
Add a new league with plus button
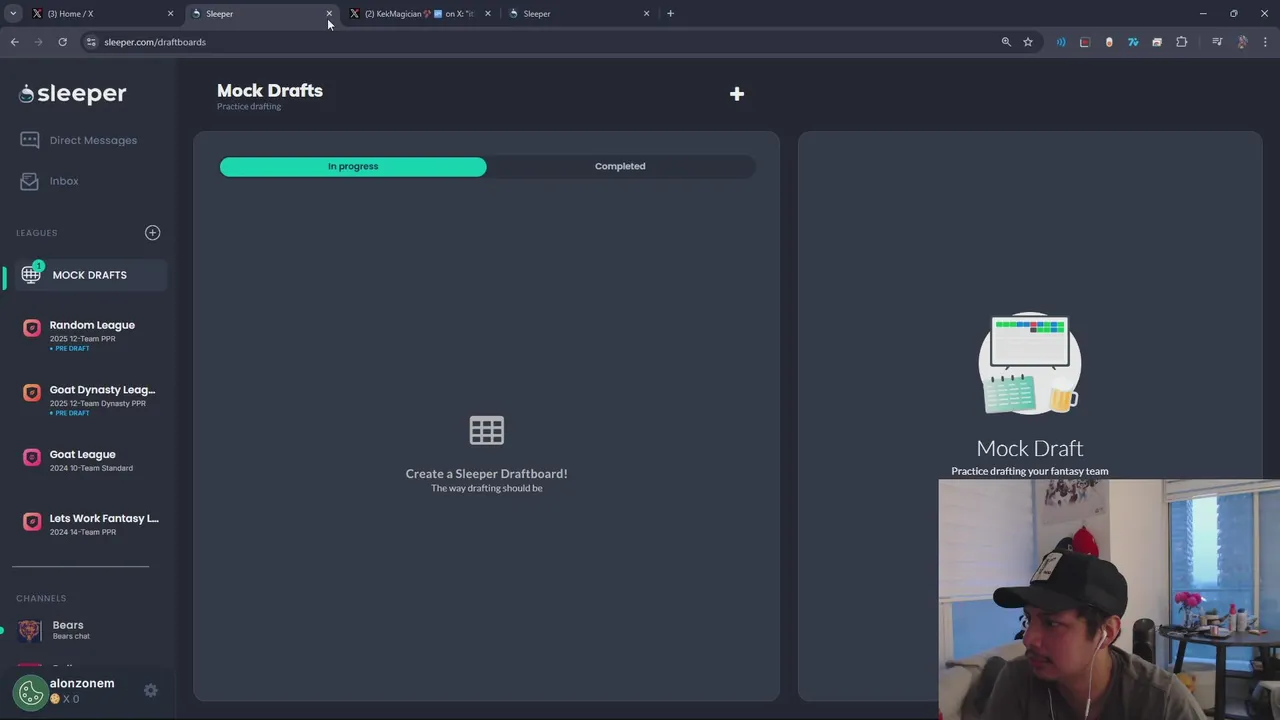point(152,233)
